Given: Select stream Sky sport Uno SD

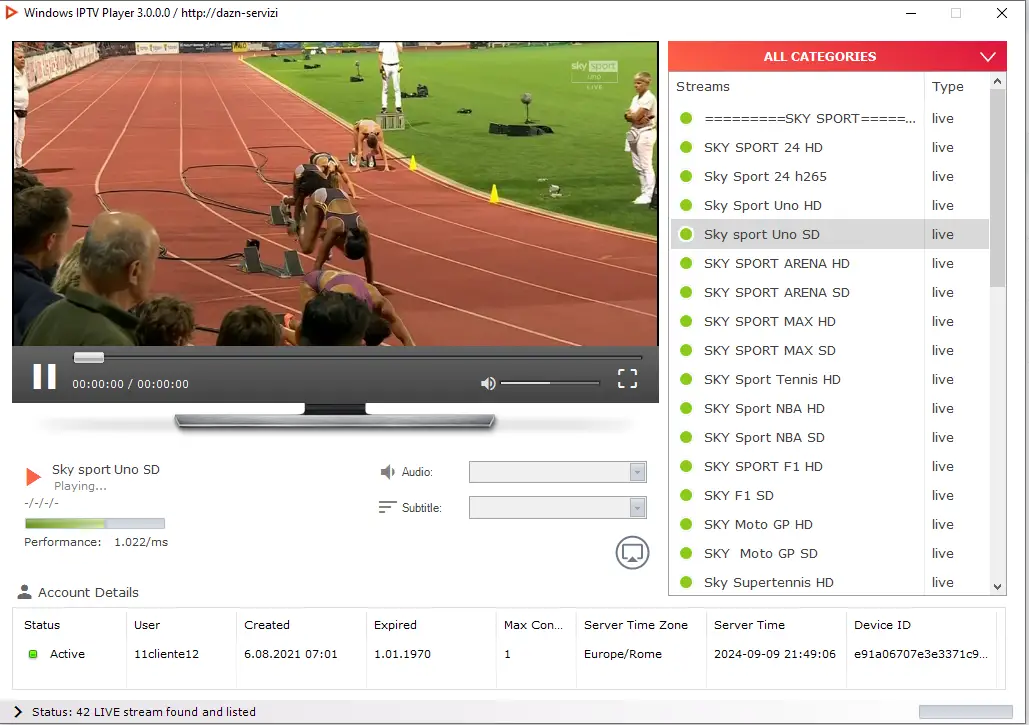Looking at the screenshot, I should pyautogui.click(x=830, y=234).
